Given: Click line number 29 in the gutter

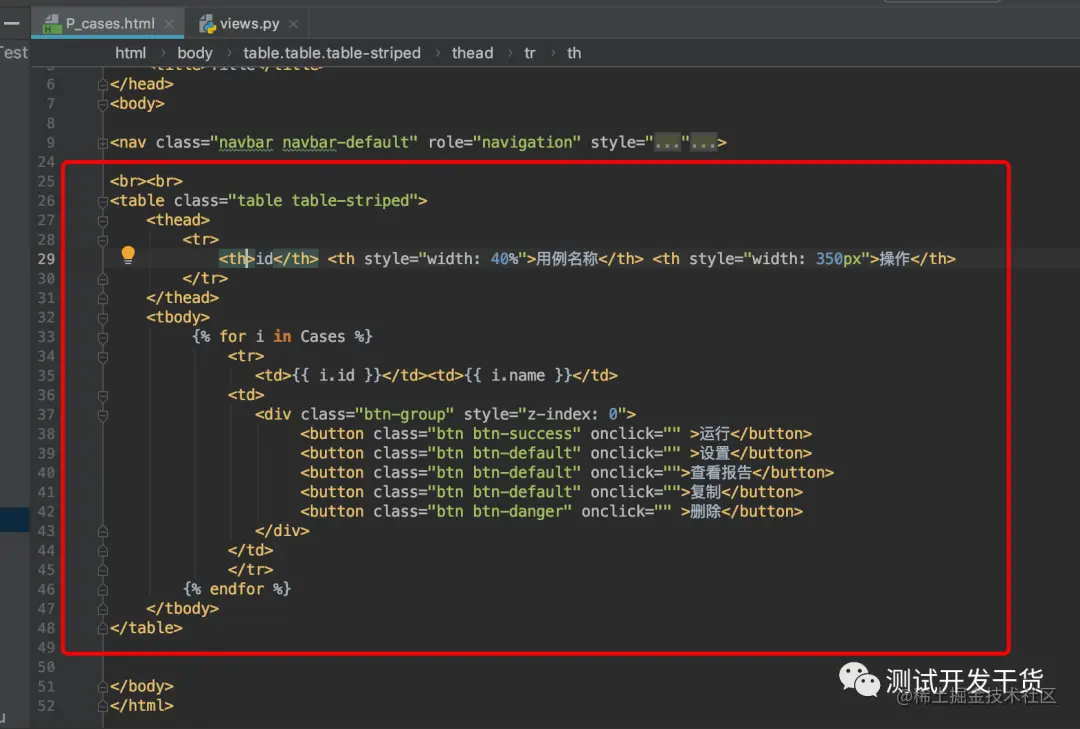Looking at the screenshot, I should (x=46, y=259).
